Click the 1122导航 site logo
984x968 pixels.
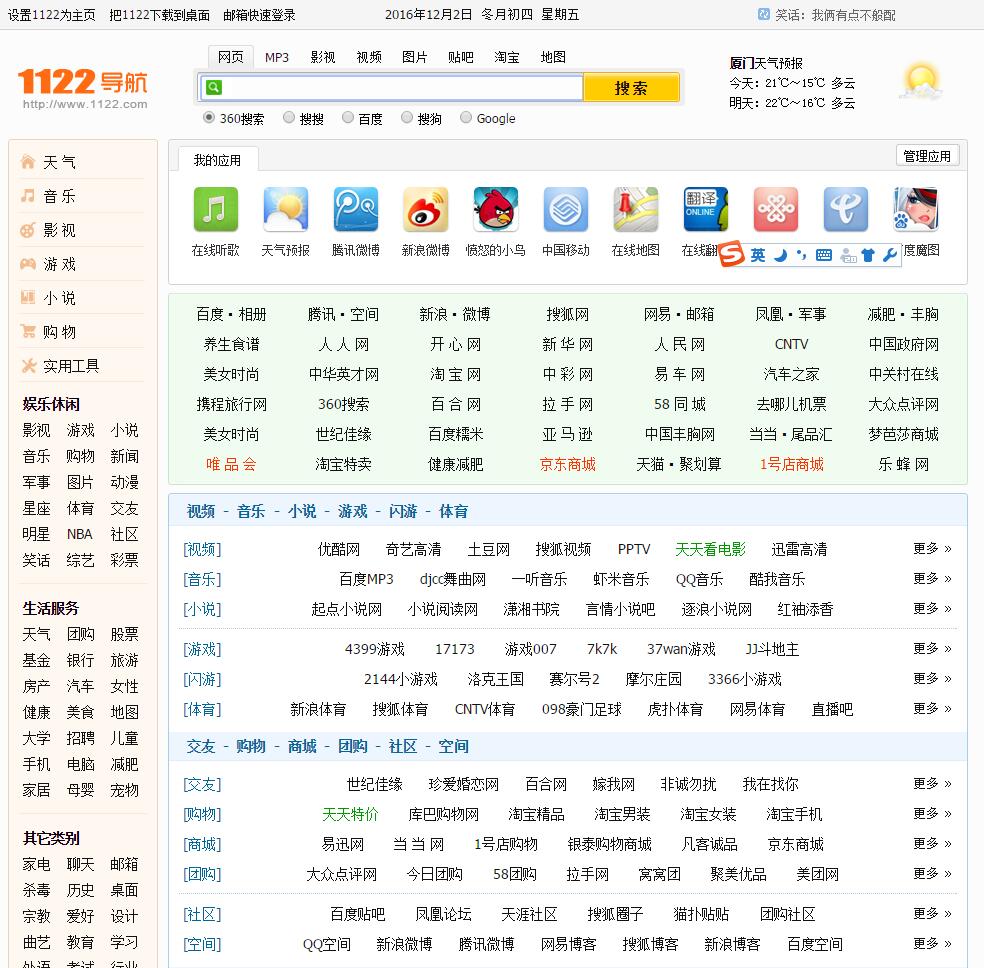click(83, 88)
